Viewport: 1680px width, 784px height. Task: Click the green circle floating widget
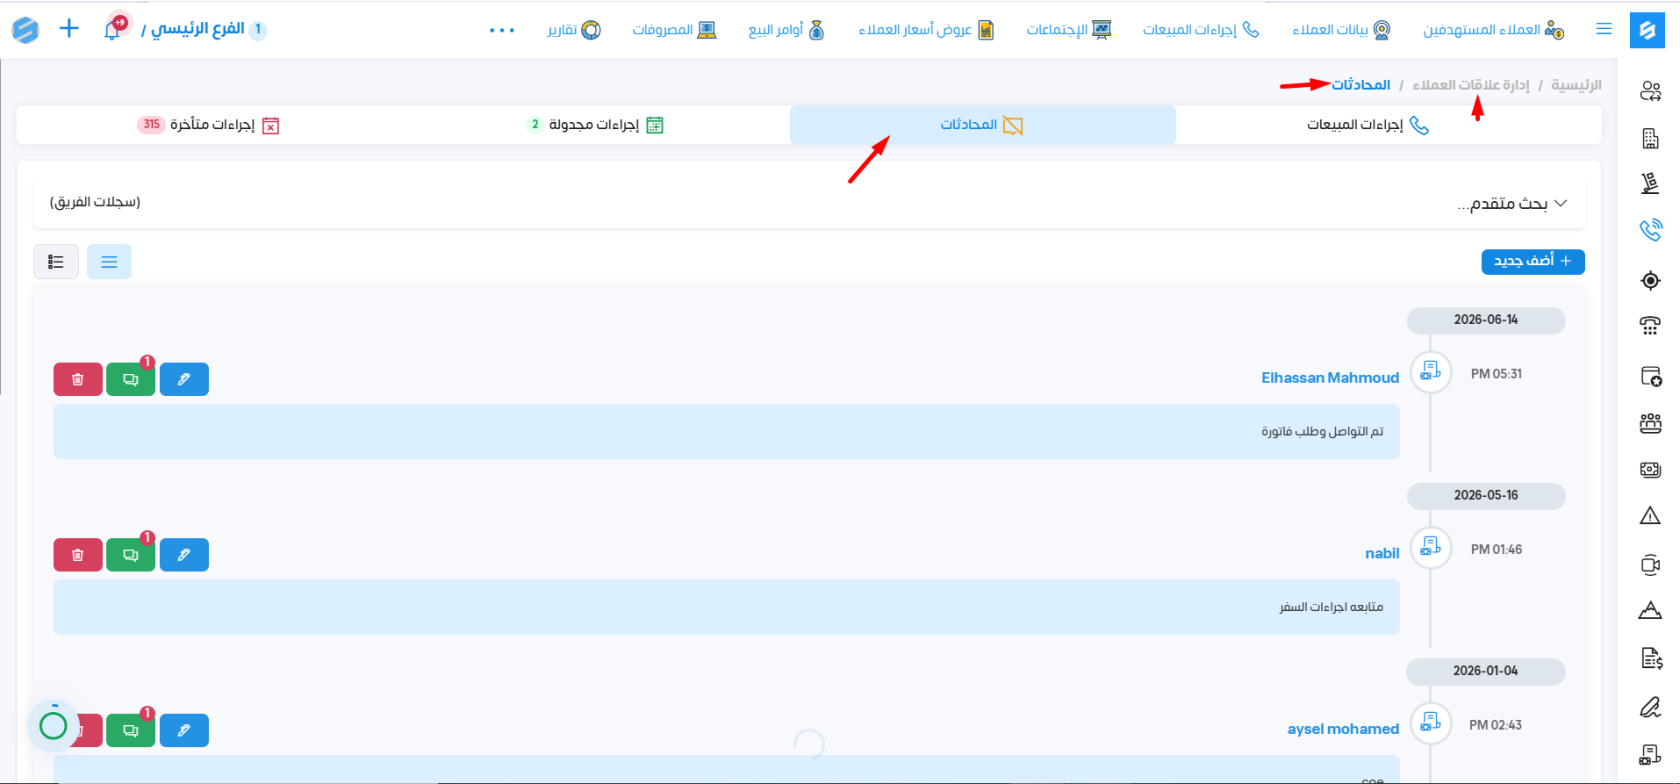coord(53,726)
